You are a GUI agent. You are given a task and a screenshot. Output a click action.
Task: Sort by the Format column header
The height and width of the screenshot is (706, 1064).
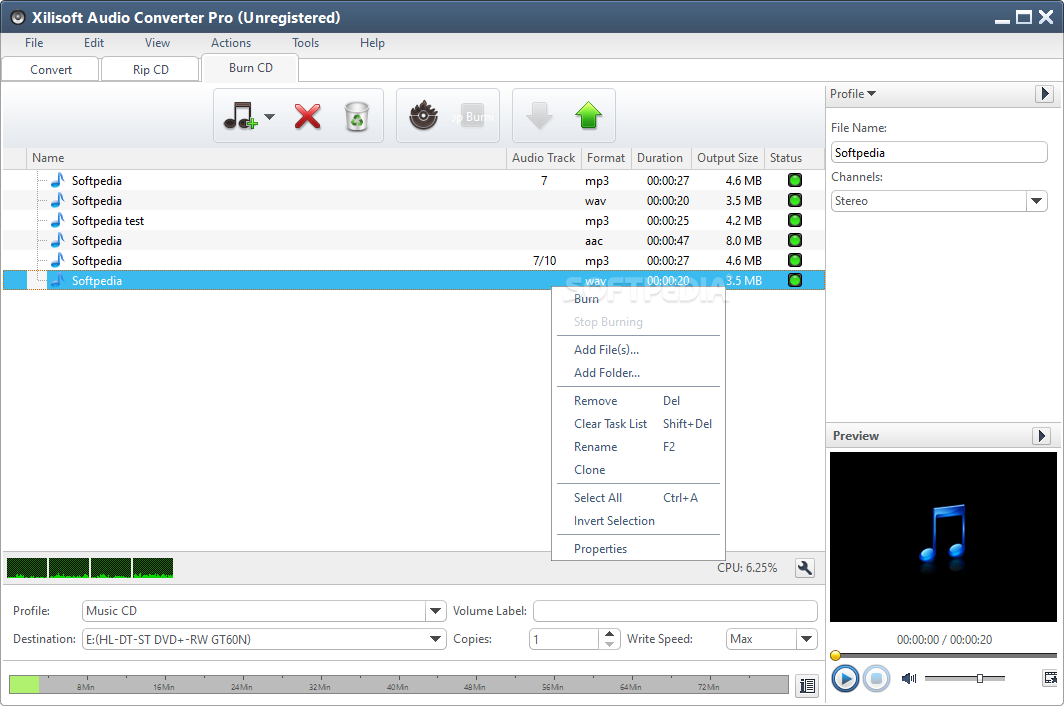point(605,157)
